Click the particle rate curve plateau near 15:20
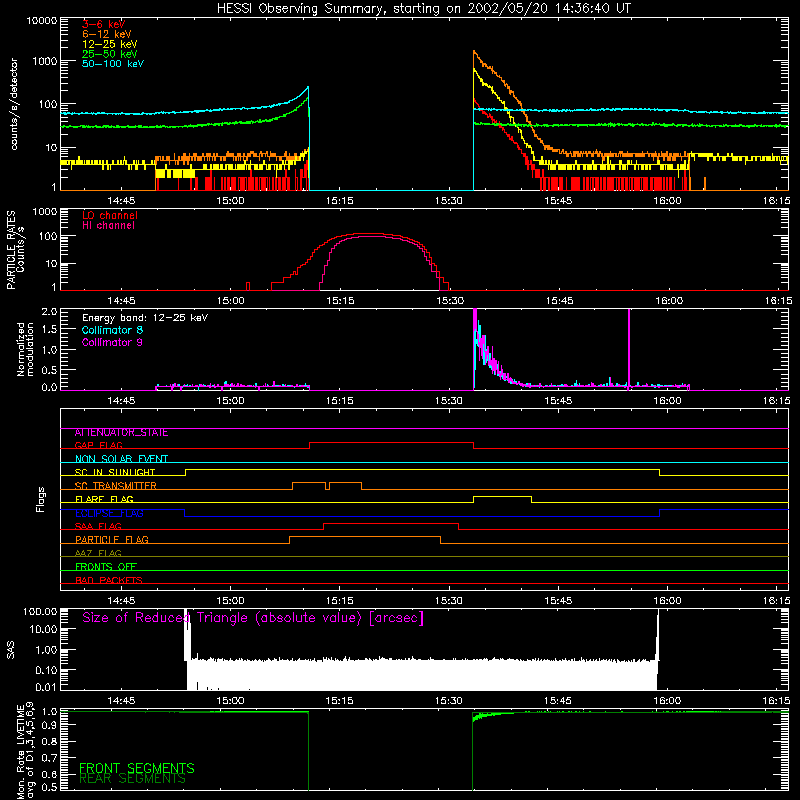The height and width of the screenshot is (800, 800). (x=367, y=234)
